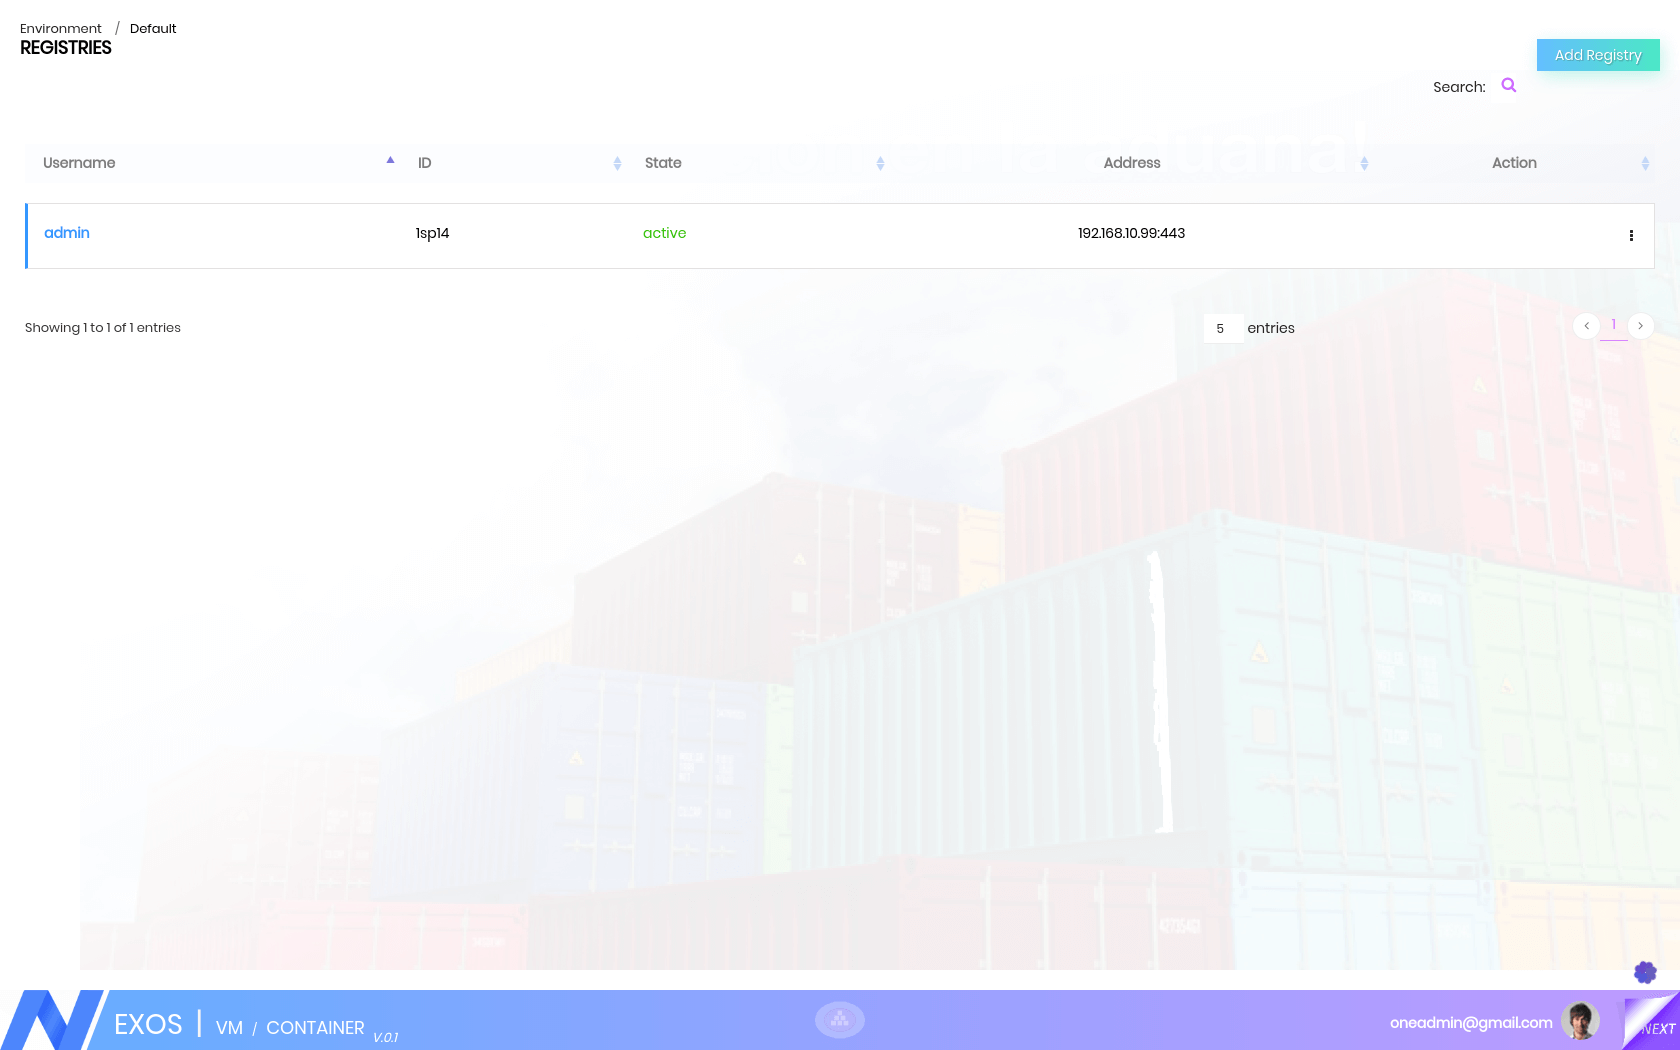Click the search magnifier icon
The height and width of the screenshot is (1050, 1680).
(x=1509, y=86)
